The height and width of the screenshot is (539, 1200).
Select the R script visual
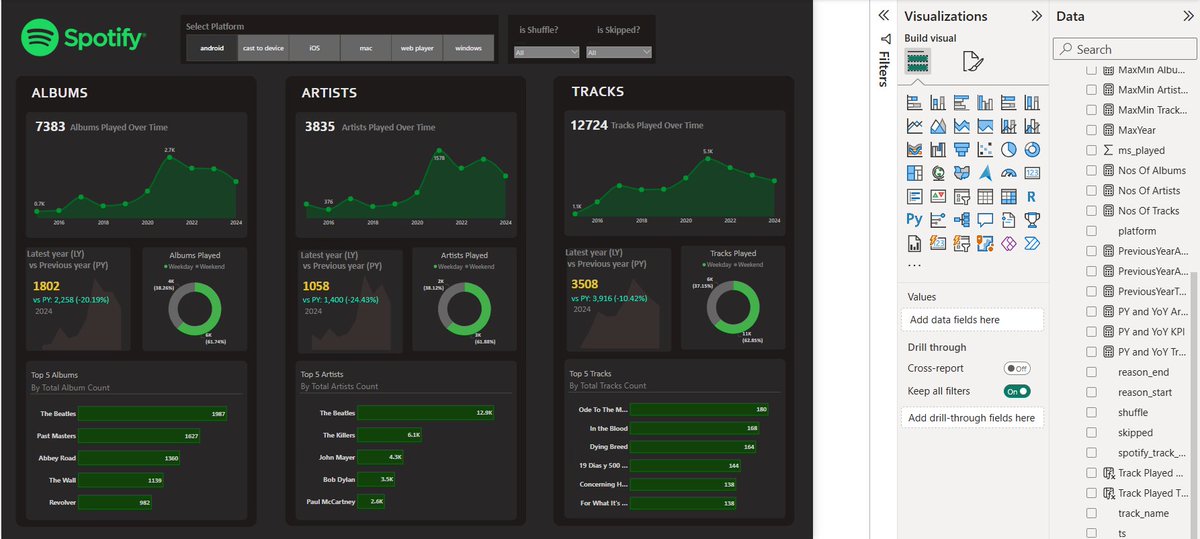1032,197
